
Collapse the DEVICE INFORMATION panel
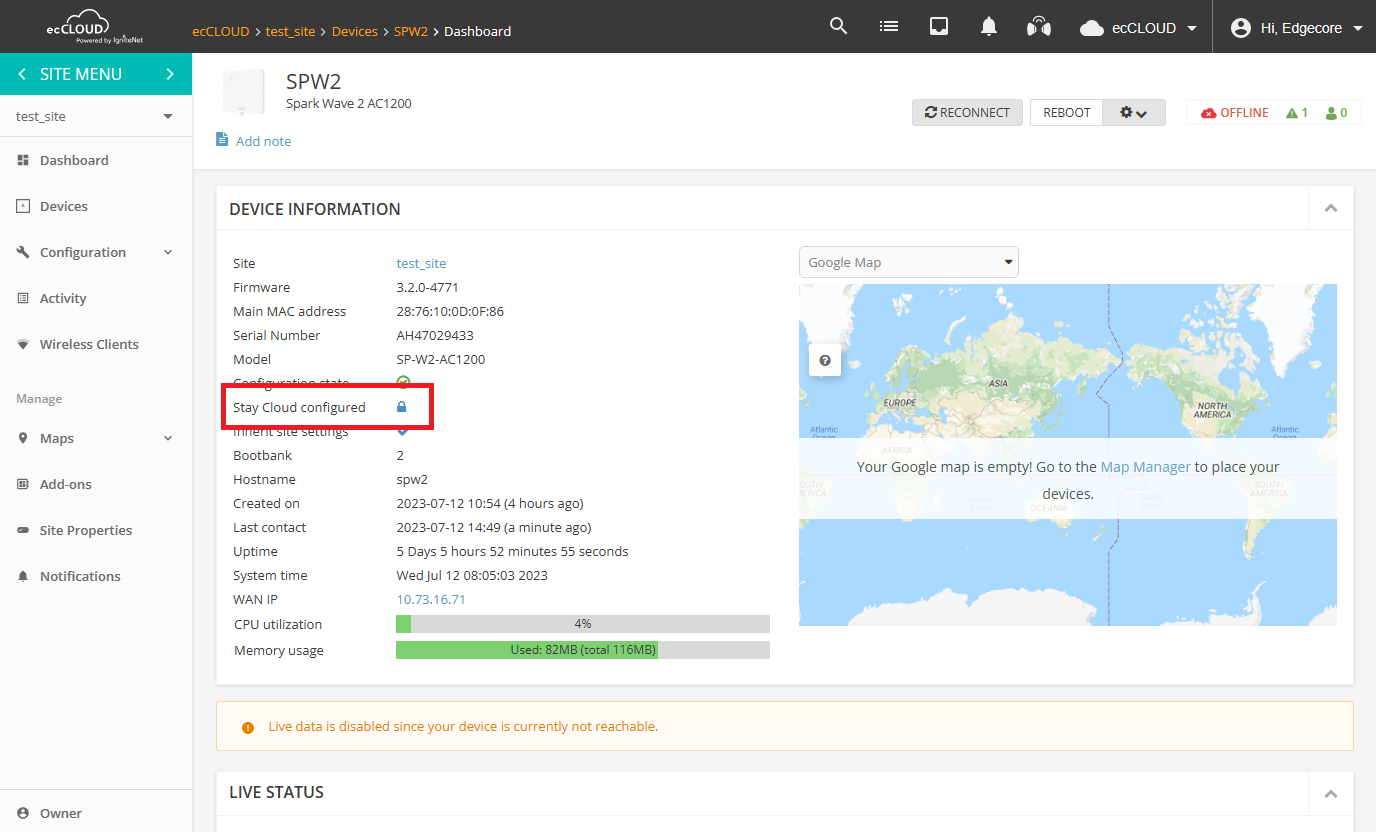(x=1331, y=208)
